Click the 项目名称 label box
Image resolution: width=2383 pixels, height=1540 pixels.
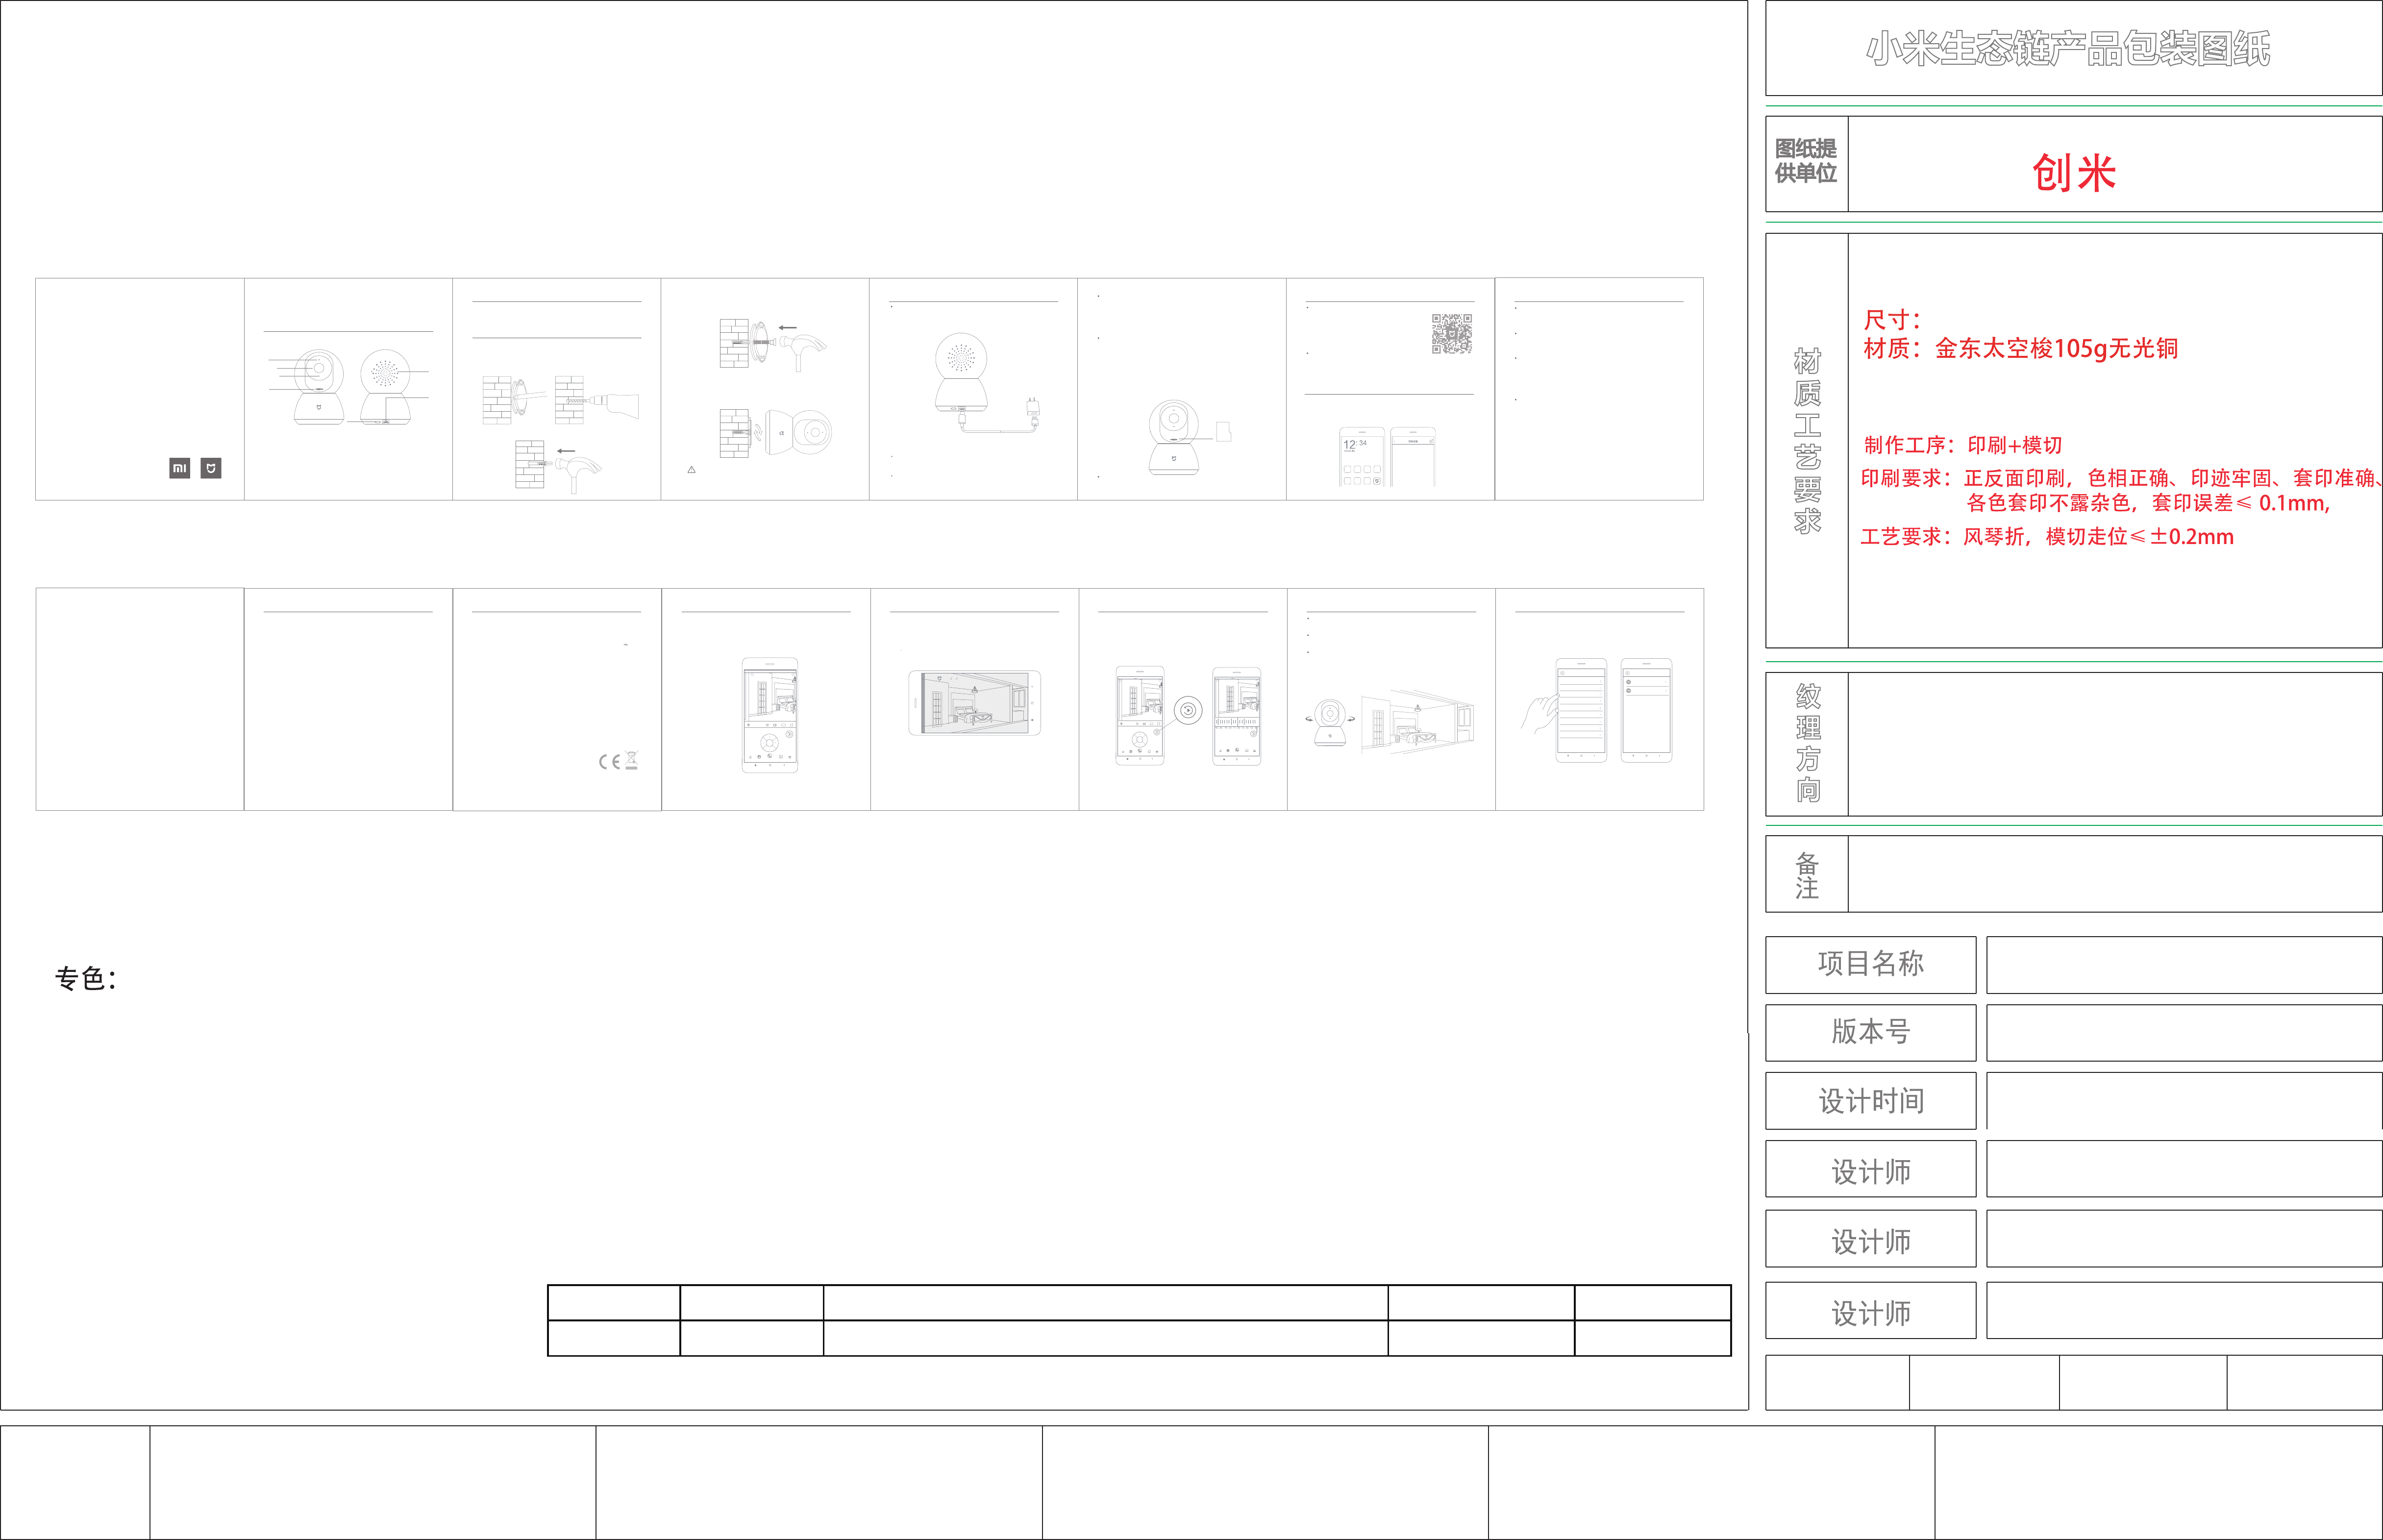(x=1870, y=964)
